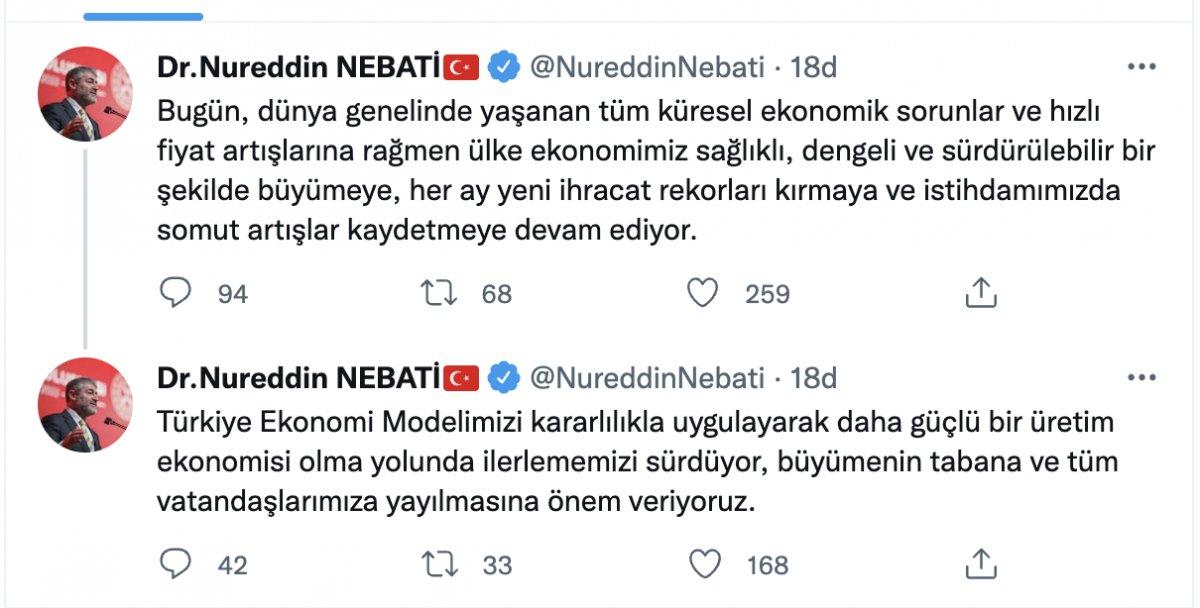Retweet the first tweet

[x=436, y=293]
